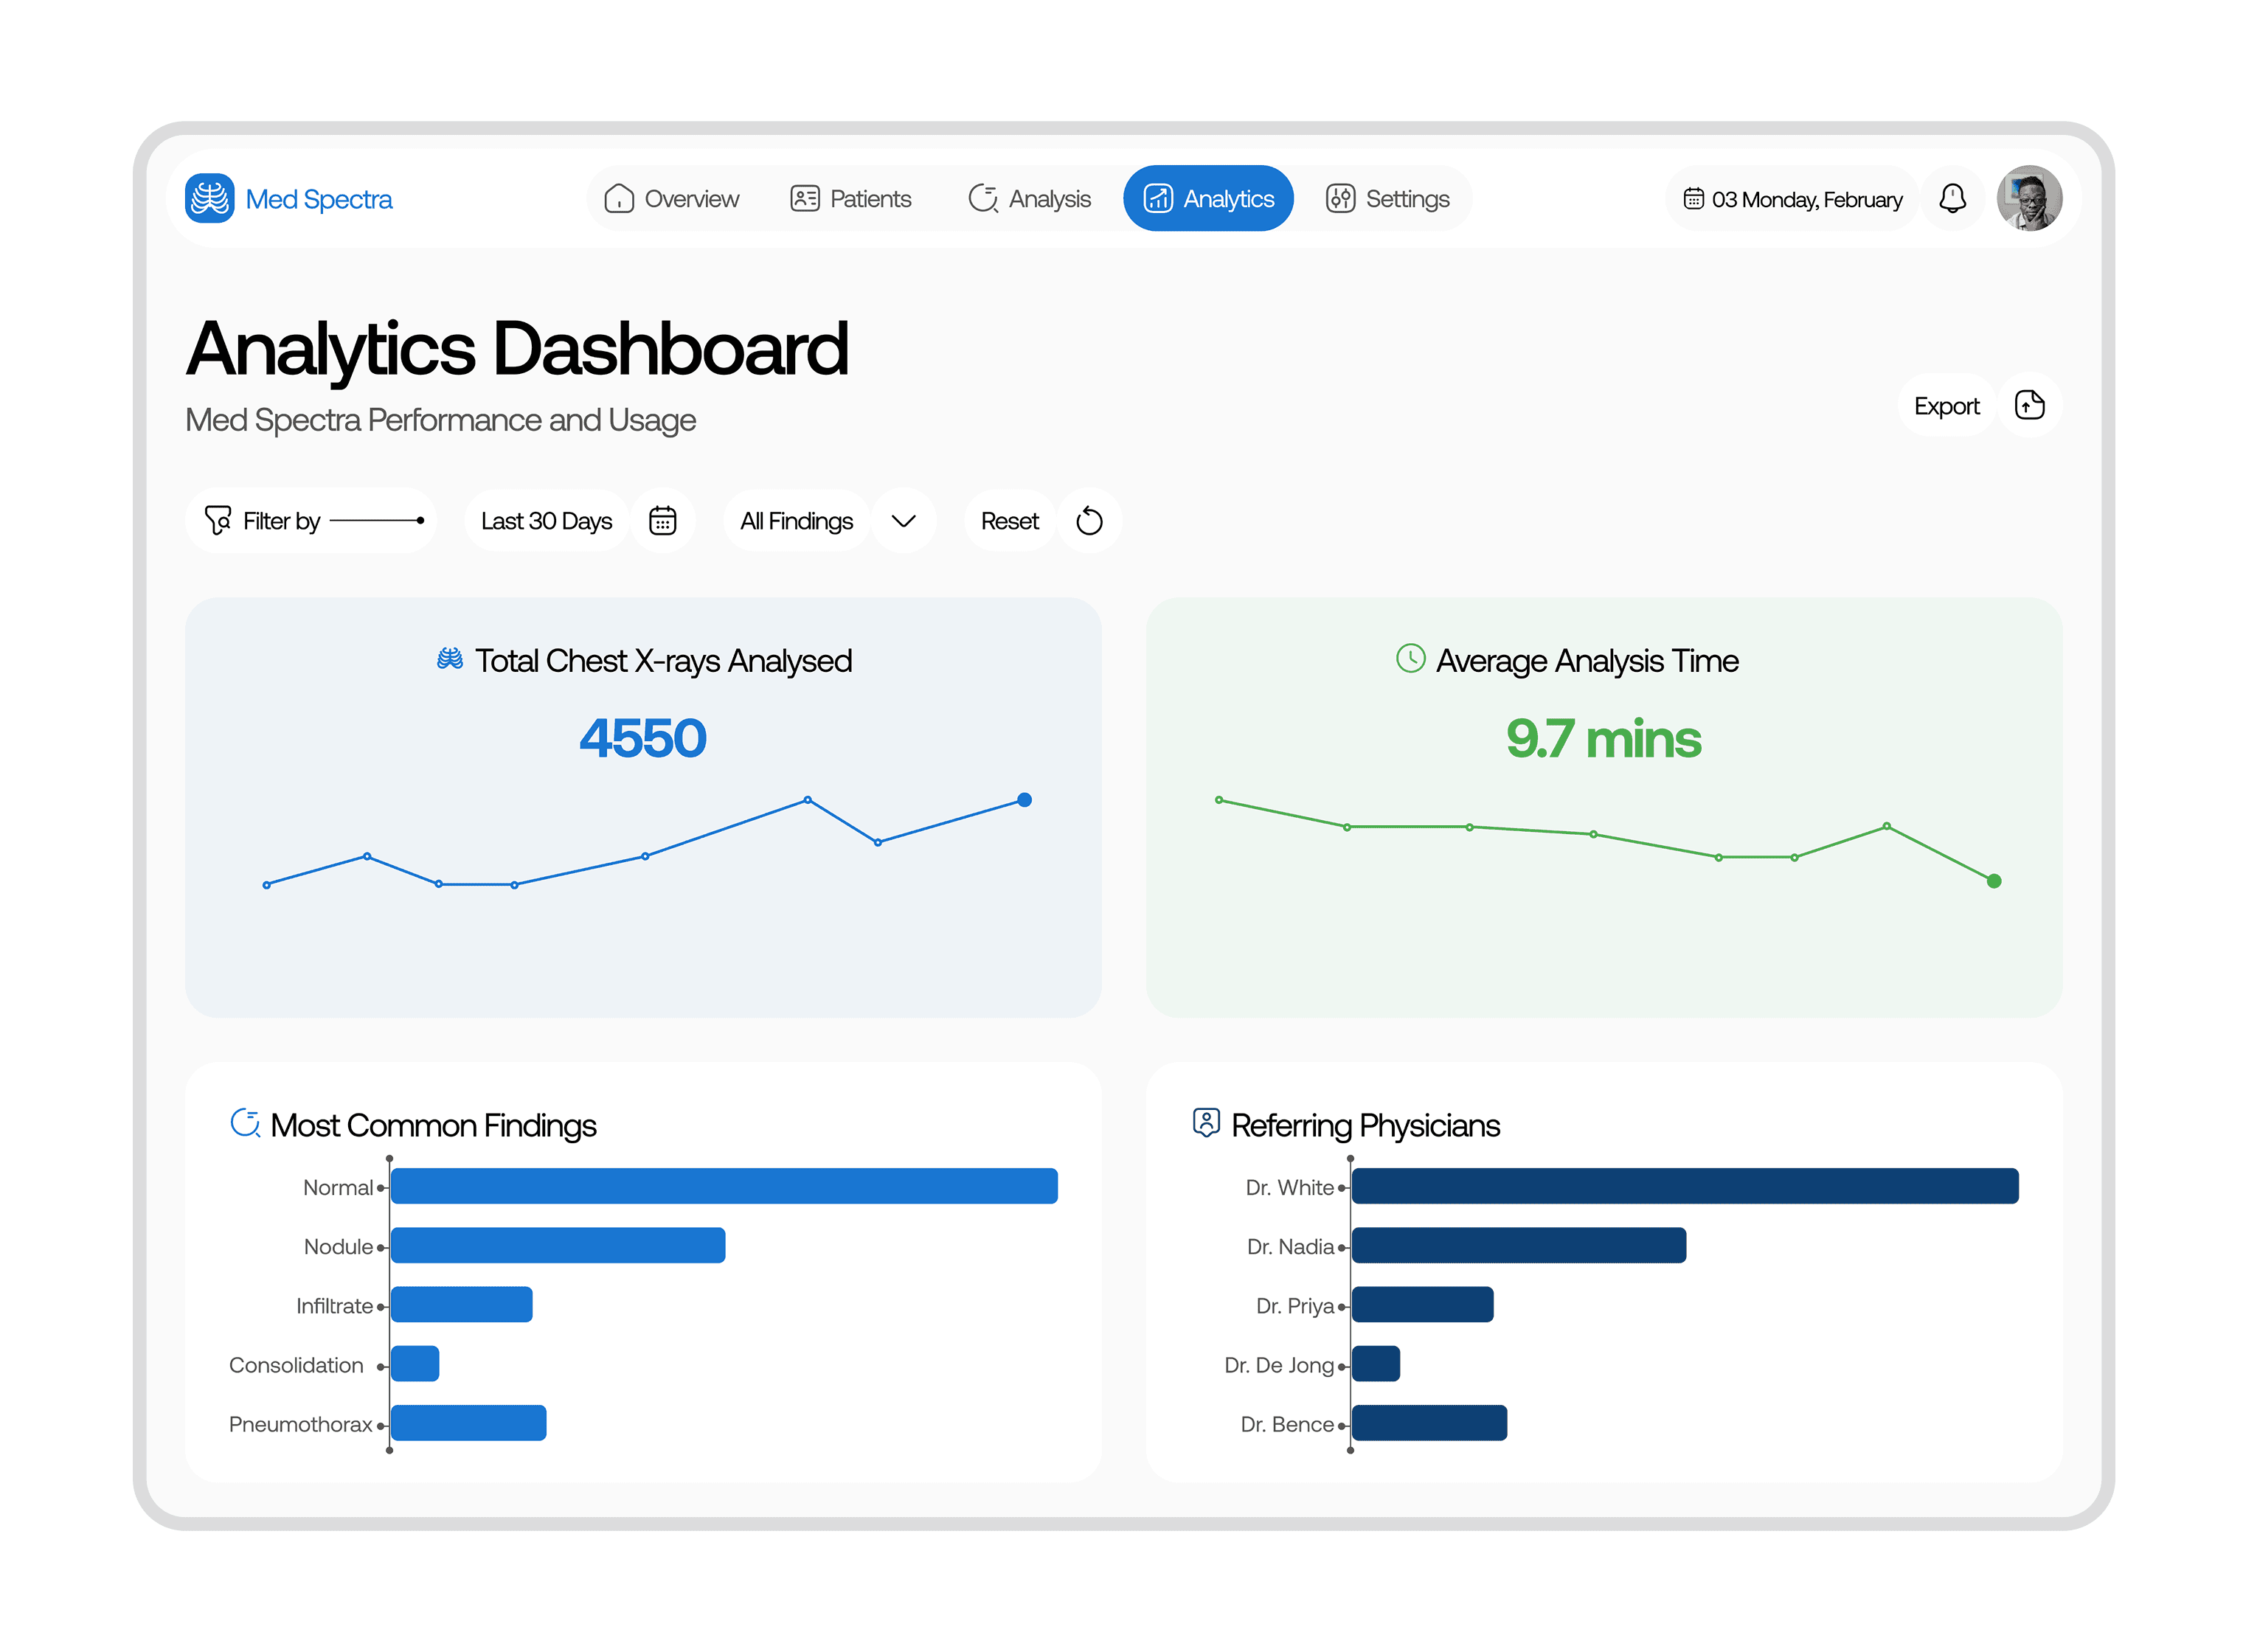Click the calendar icon in the date display

pos(1695,198)
